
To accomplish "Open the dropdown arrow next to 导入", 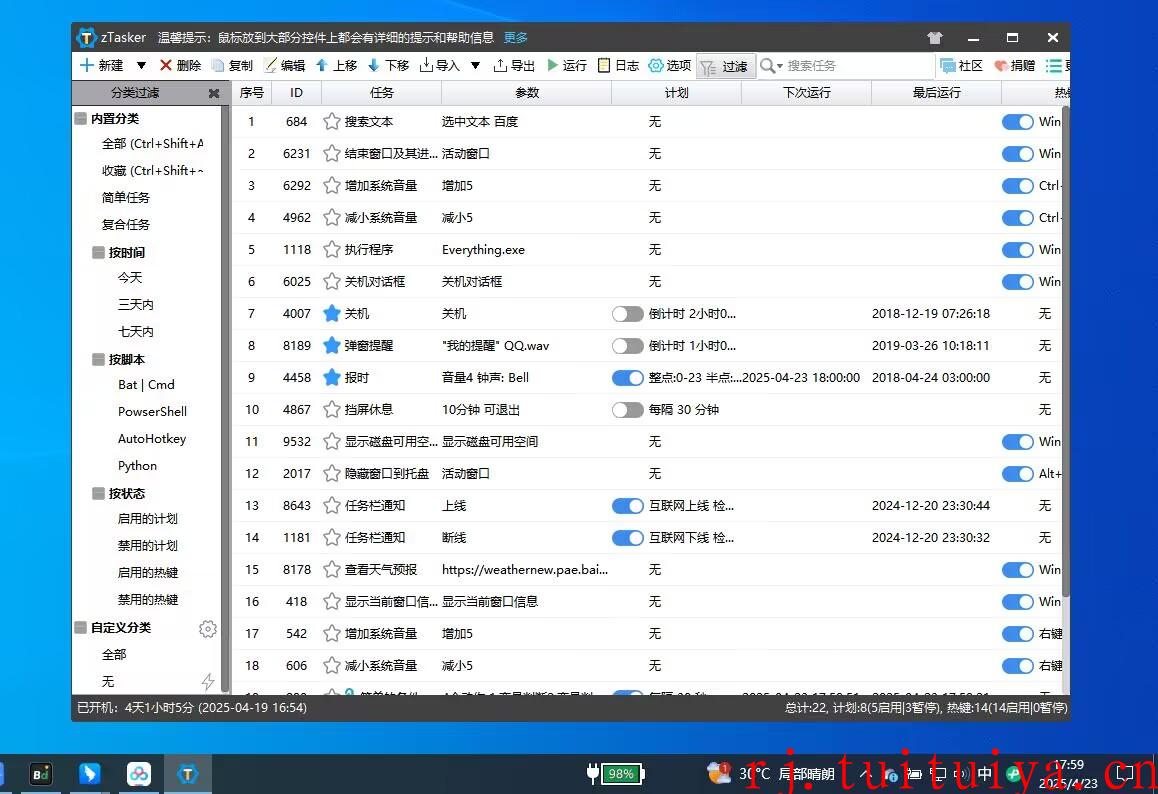I will click(x=476, y=66).
